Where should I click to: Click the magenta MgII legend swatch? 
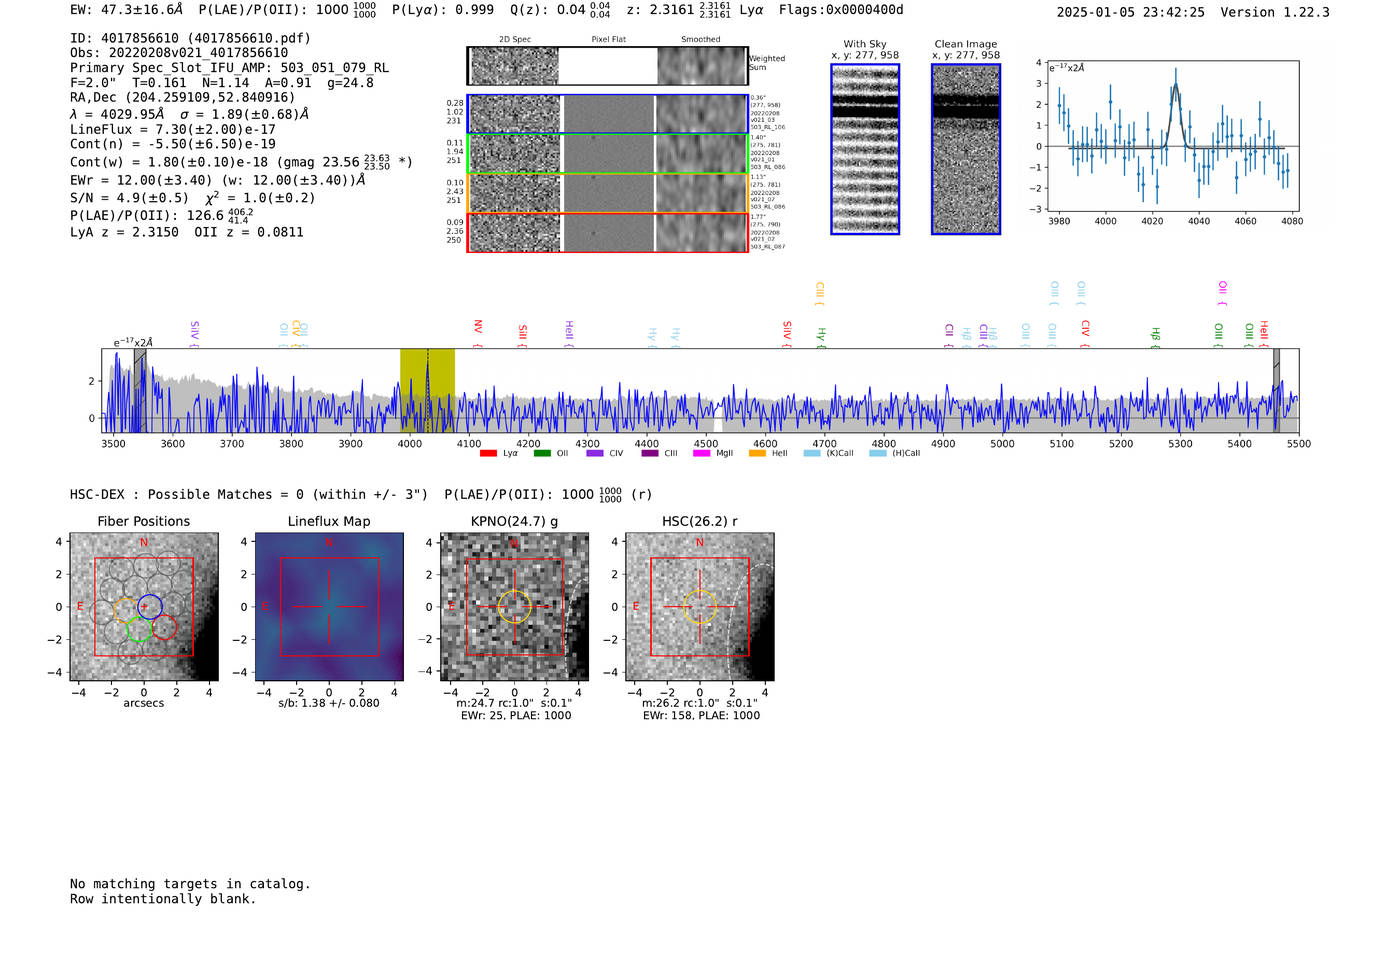pyautogui.click(x=702, y=454)
